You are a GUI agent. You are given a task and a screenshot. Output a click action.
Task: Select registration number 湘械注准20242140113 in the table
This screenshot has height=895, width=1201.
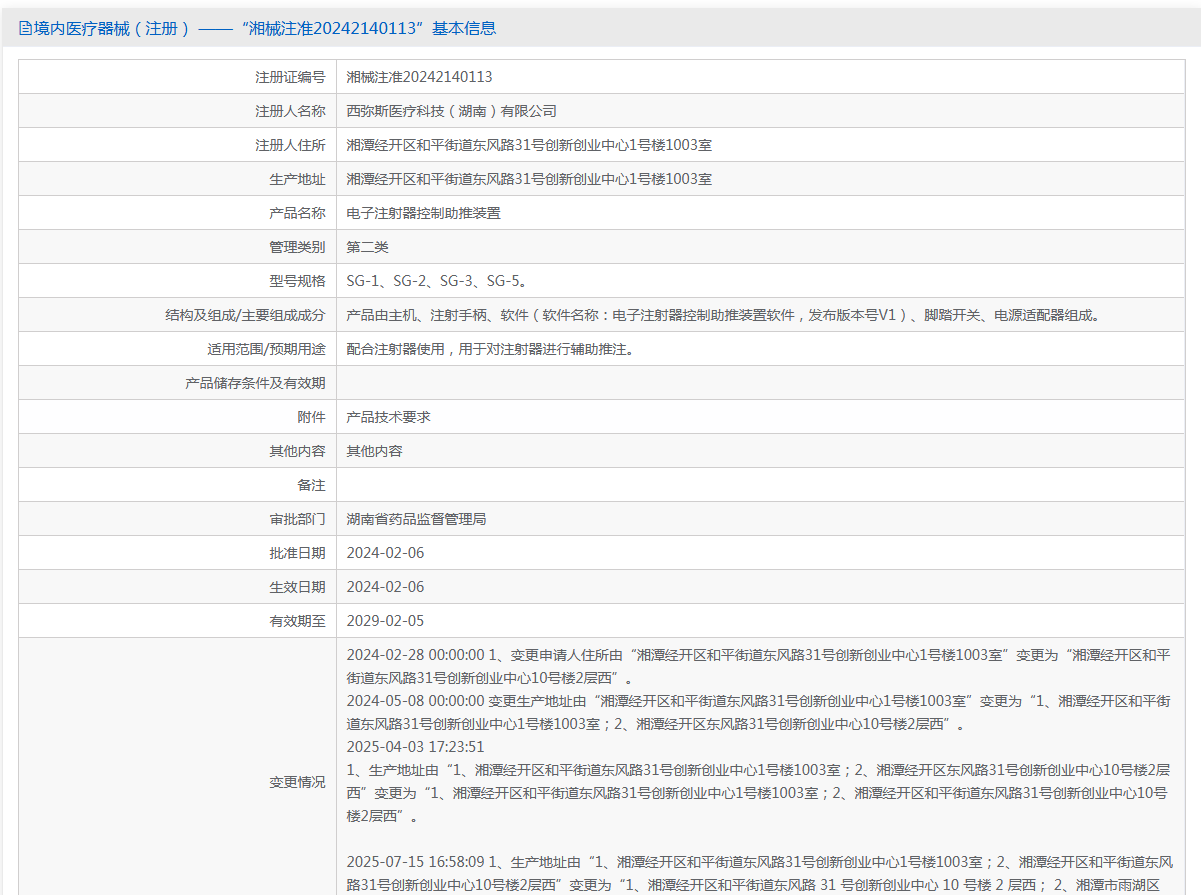click(419, 77)
